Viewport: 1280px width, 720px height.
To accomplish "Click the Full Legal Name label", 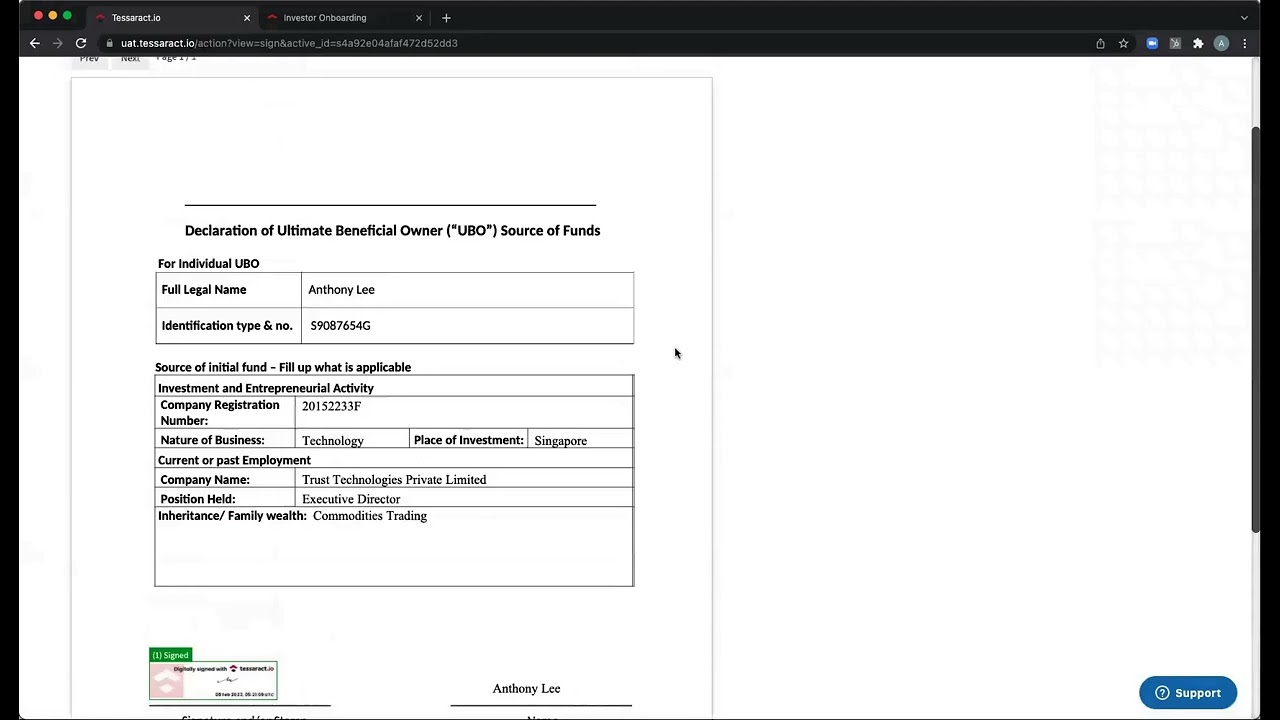I will pyautogui.click(x=204, y=290).
